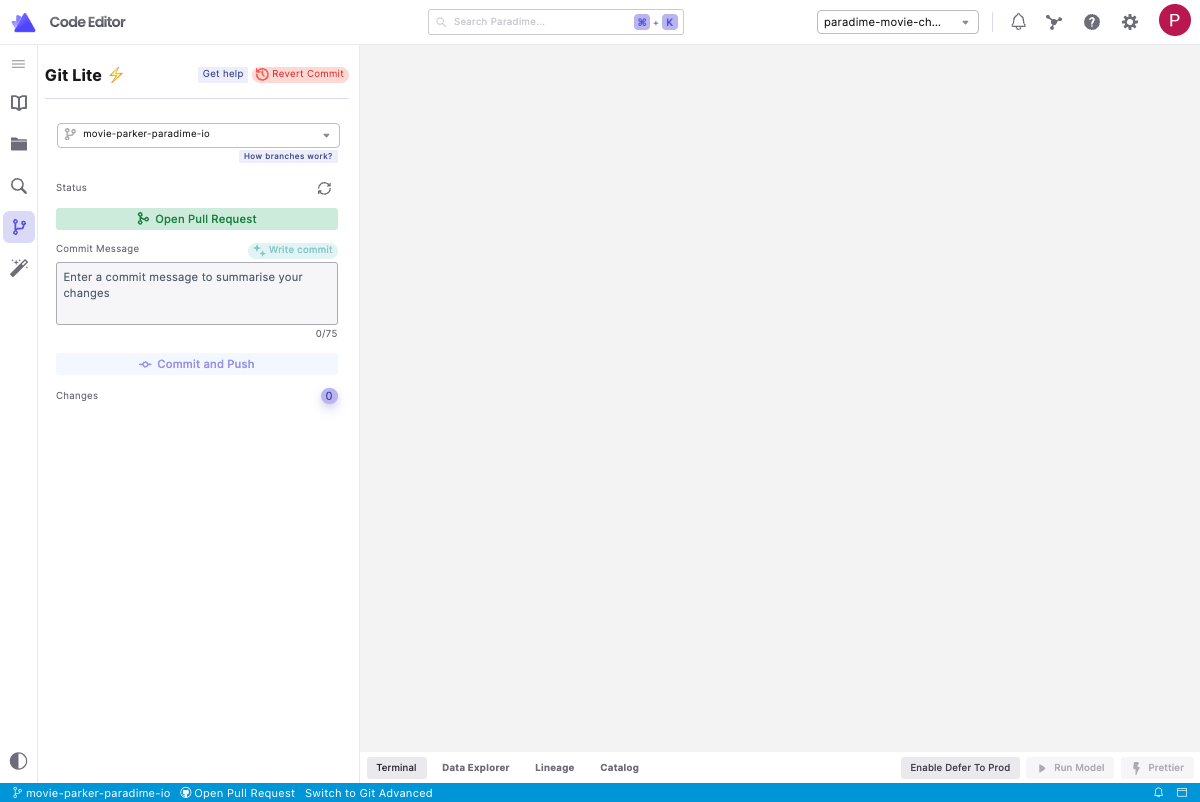Image resolution: width=1200 pixels, height=802 pixels.
Task: Expand the movie-parker-paradime-io branch dropdown
Action: coord(198,135)
